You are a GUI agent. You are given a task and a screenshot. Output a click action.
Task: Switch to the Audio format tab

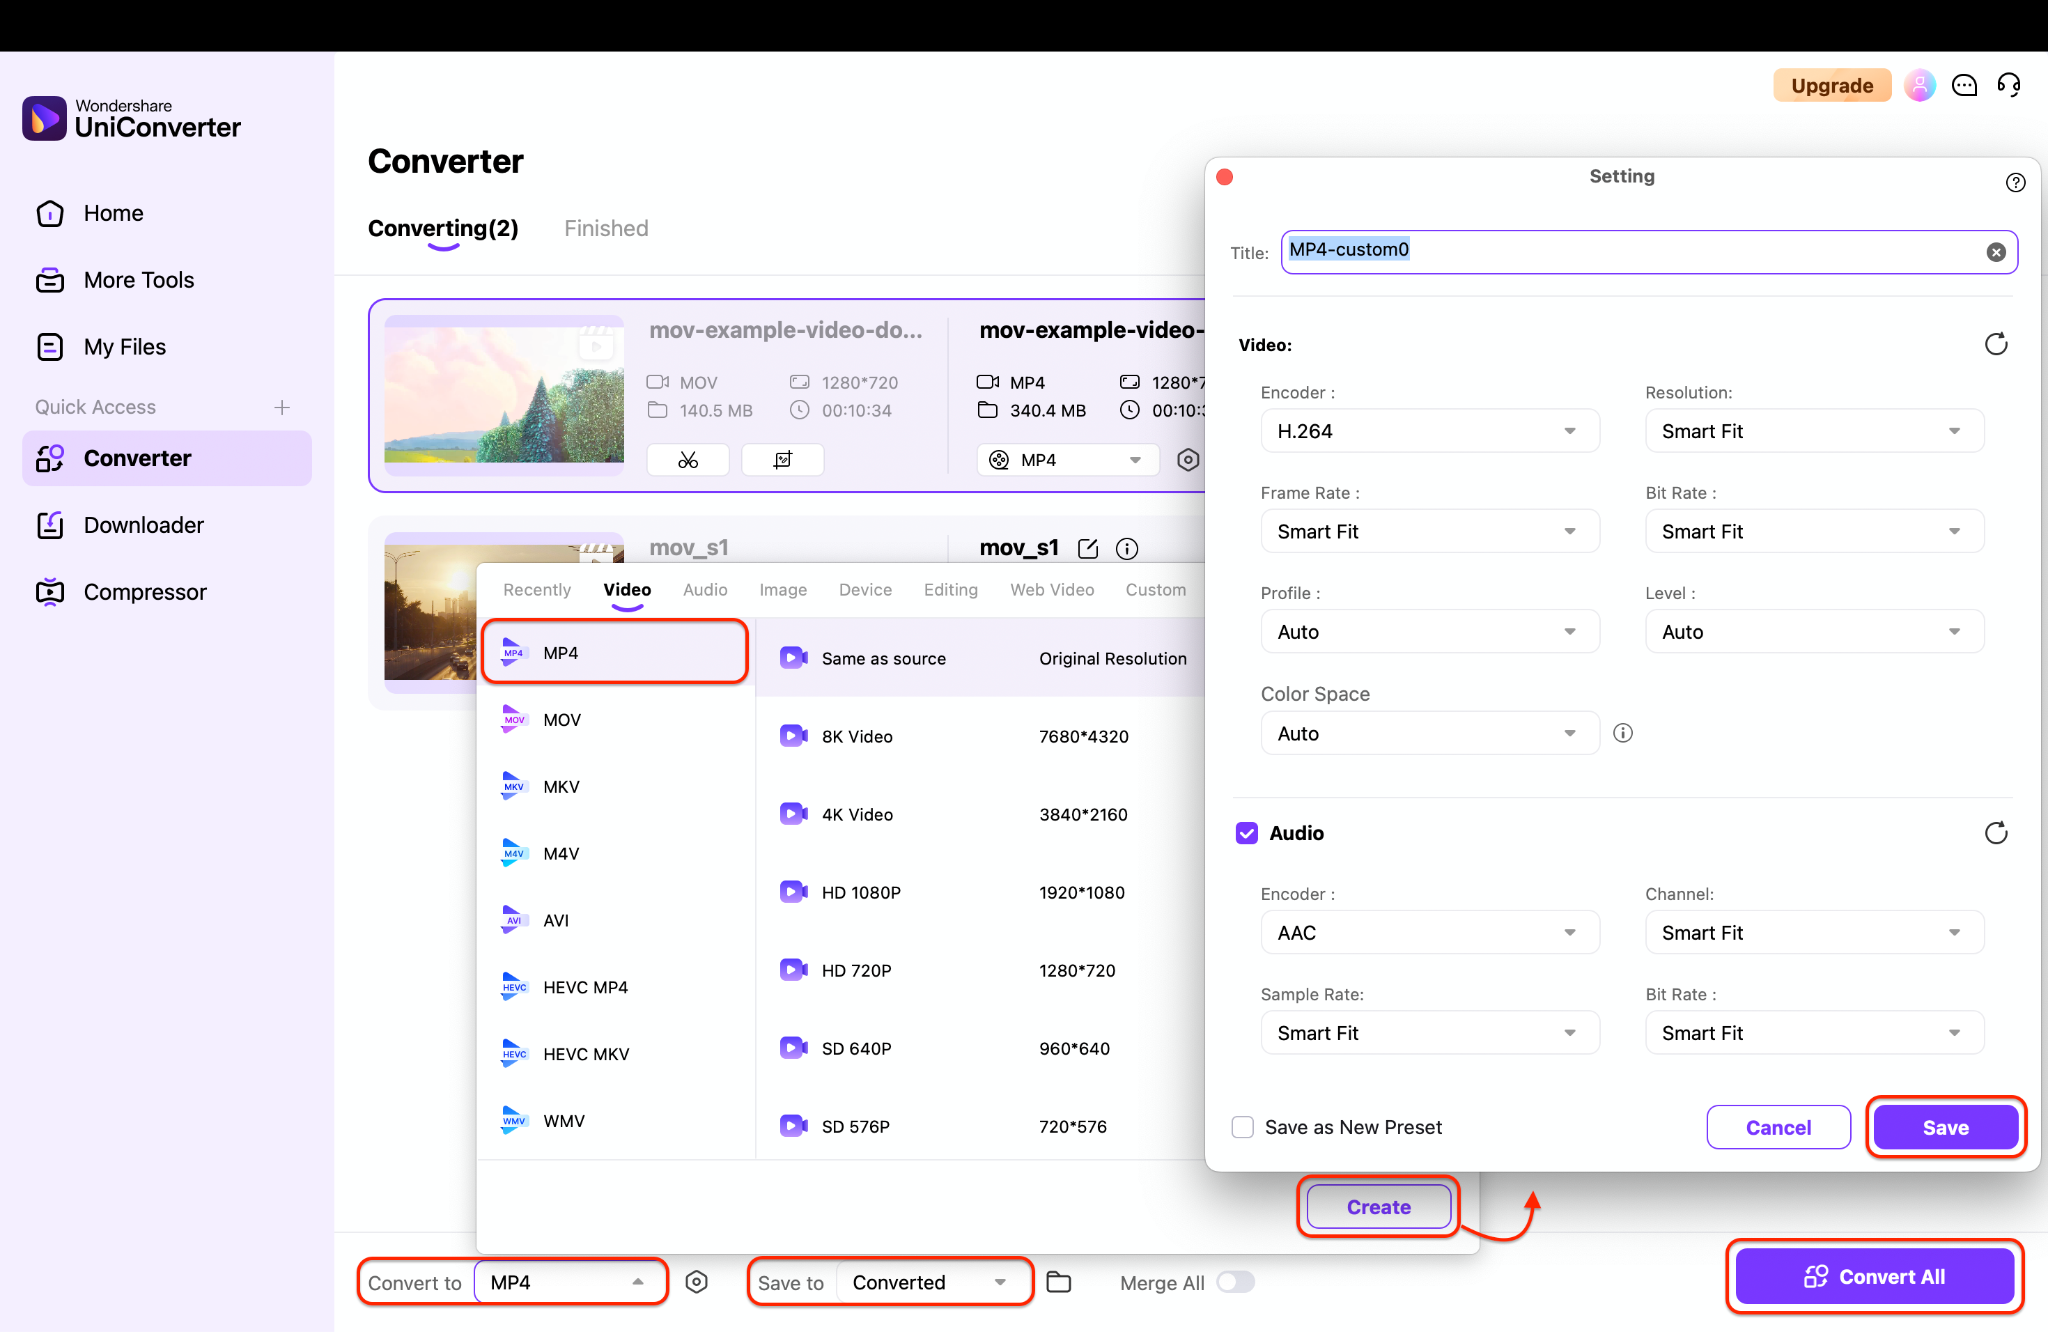[705, 590]
